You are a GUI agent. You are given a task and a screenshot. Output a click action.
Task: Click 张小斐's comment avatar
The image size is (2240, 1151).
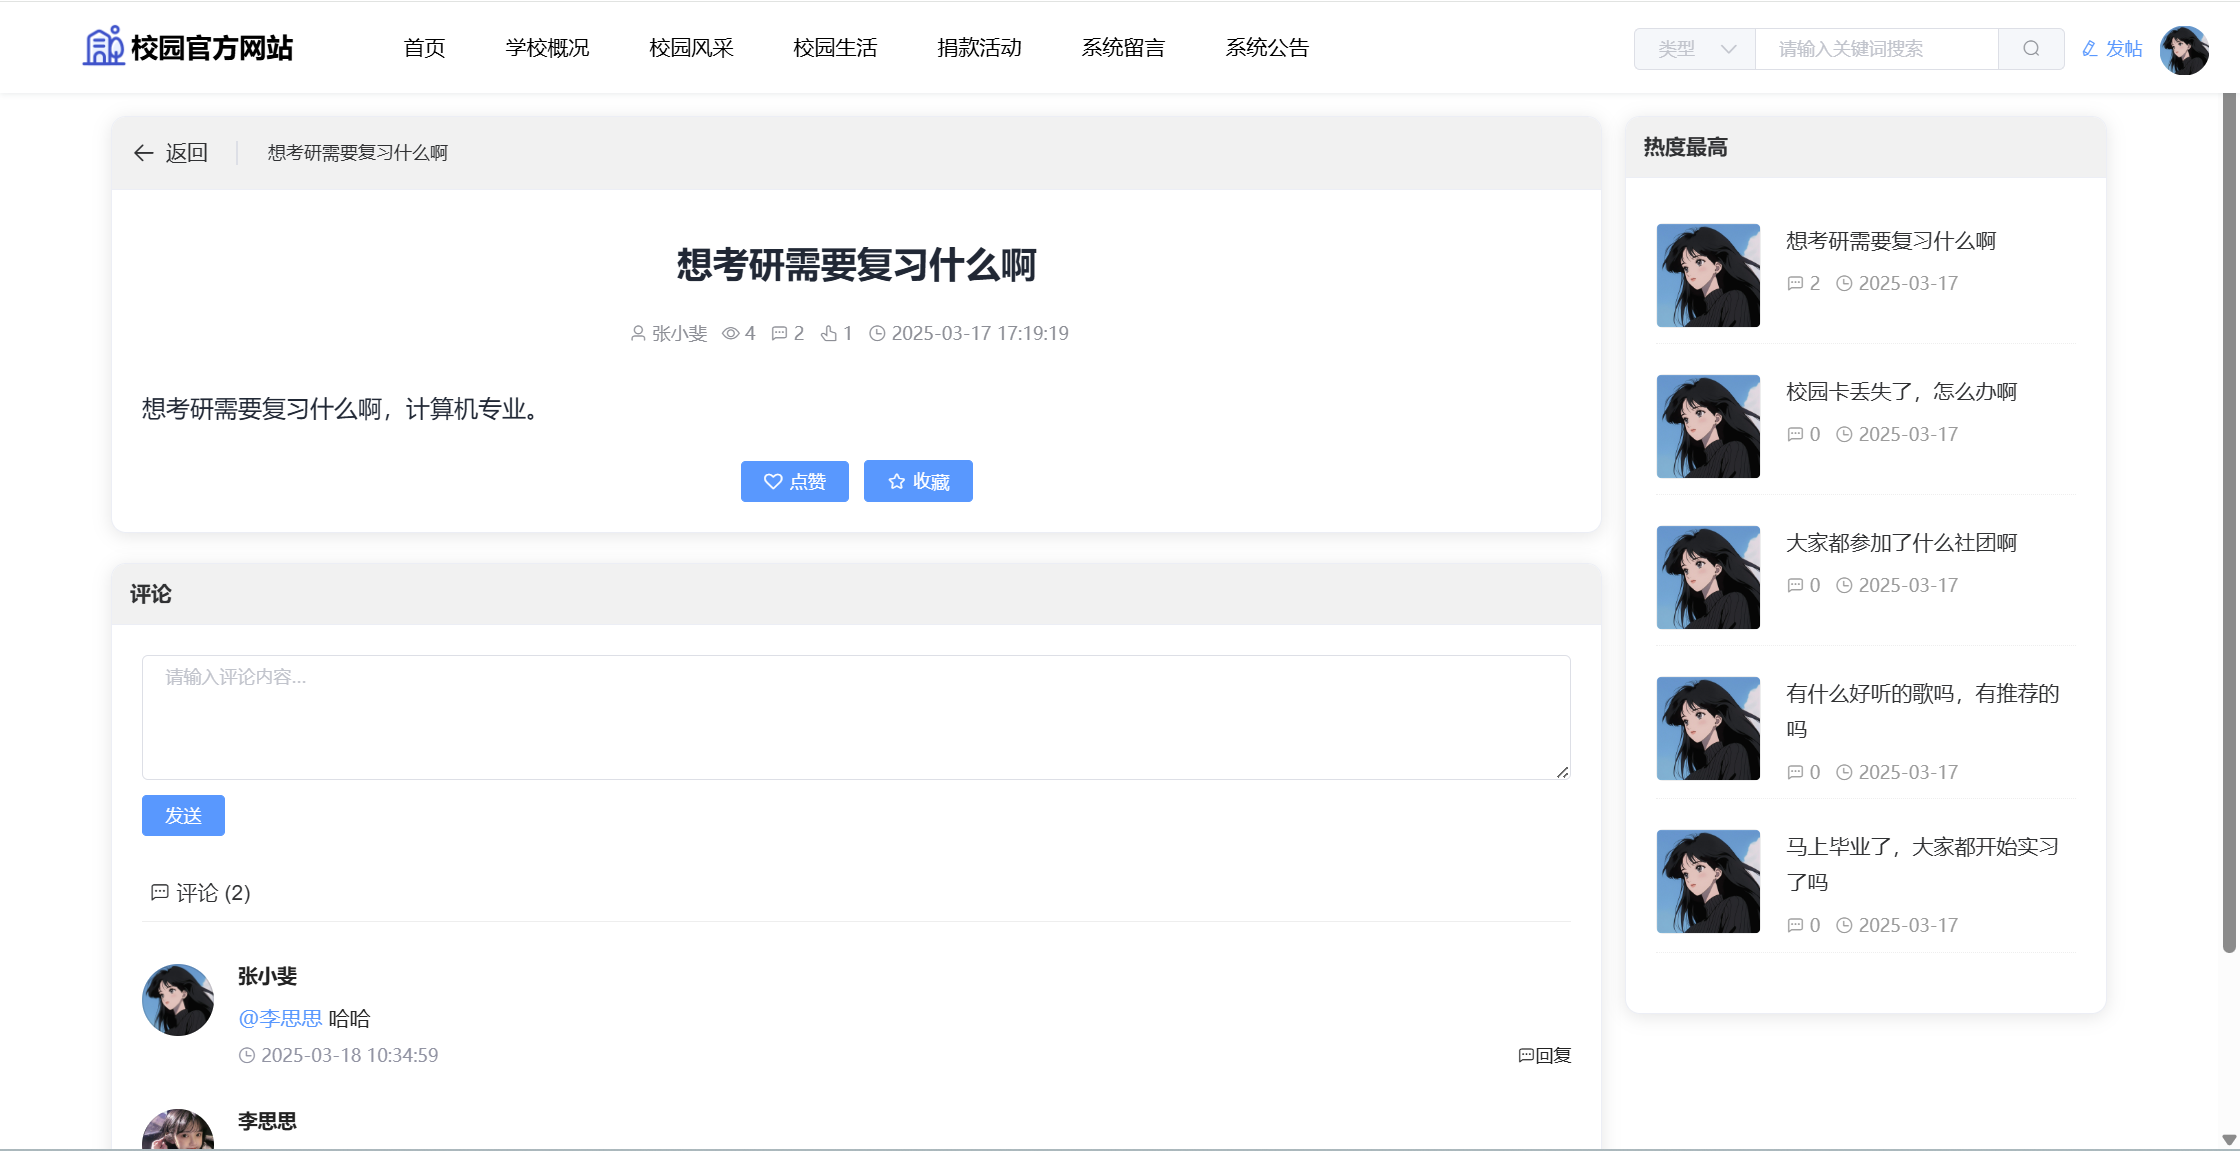coord(178,999)
